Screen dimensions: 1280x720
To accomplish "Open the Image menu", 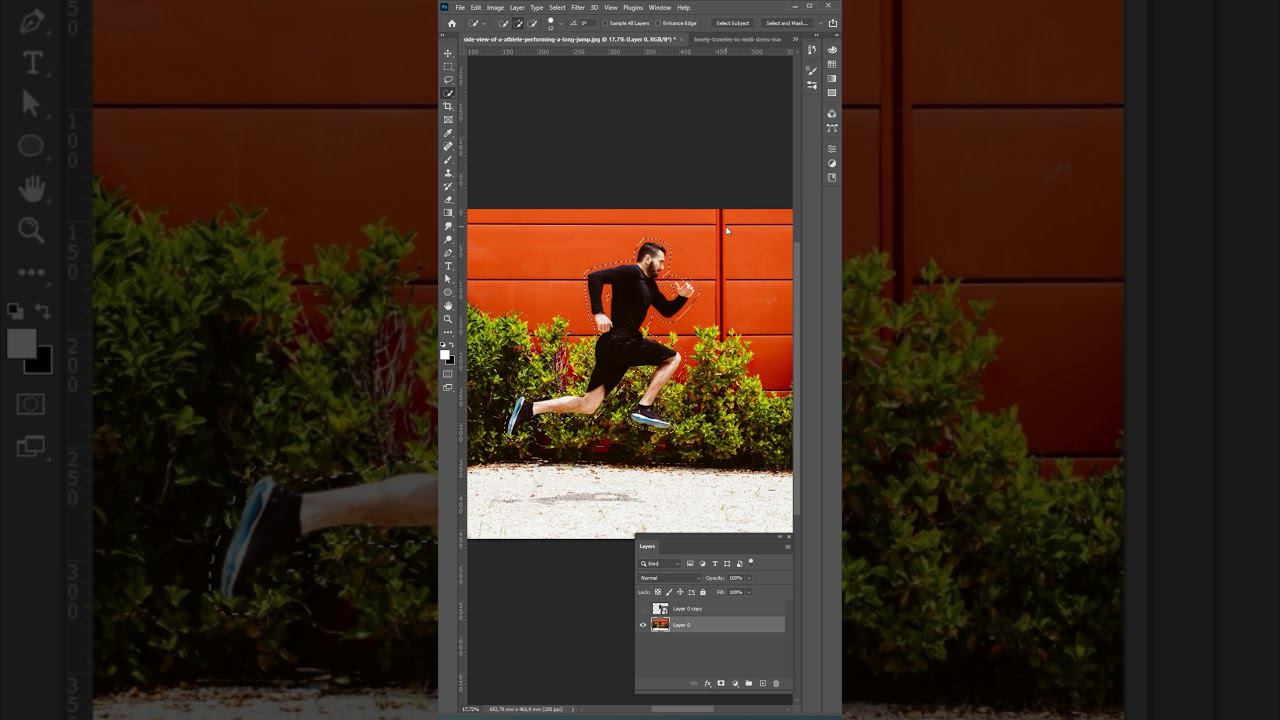I will (495, 7).
